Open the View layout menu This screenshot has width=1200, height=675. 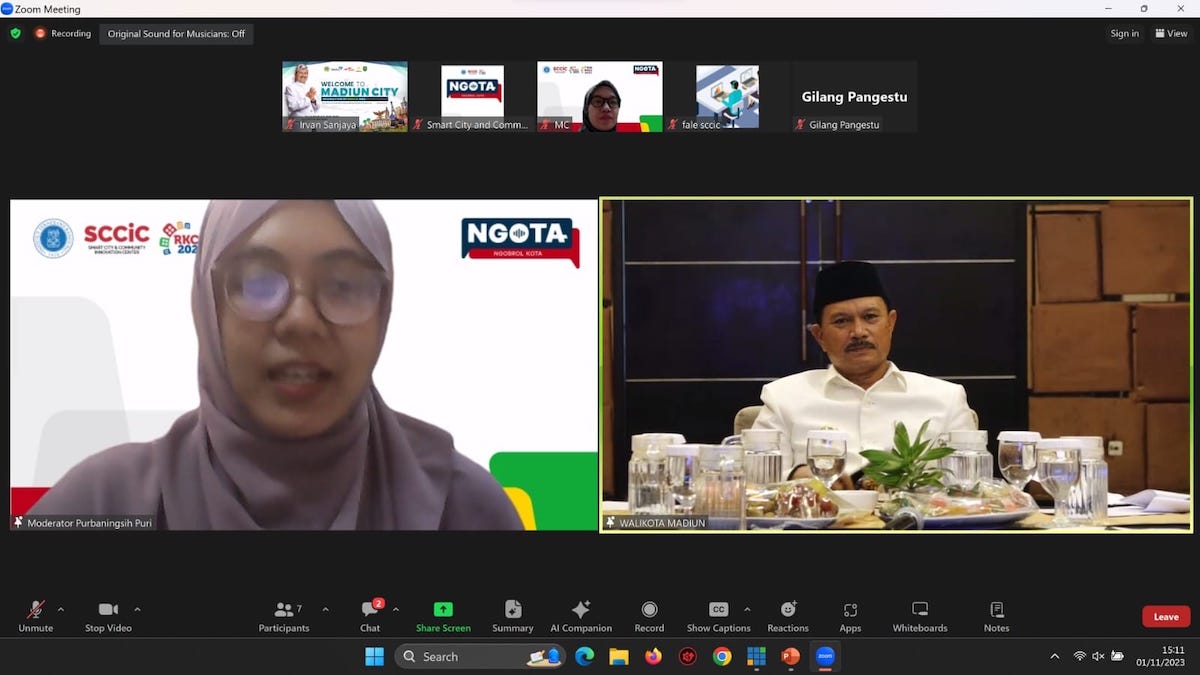click(1171, 33)
